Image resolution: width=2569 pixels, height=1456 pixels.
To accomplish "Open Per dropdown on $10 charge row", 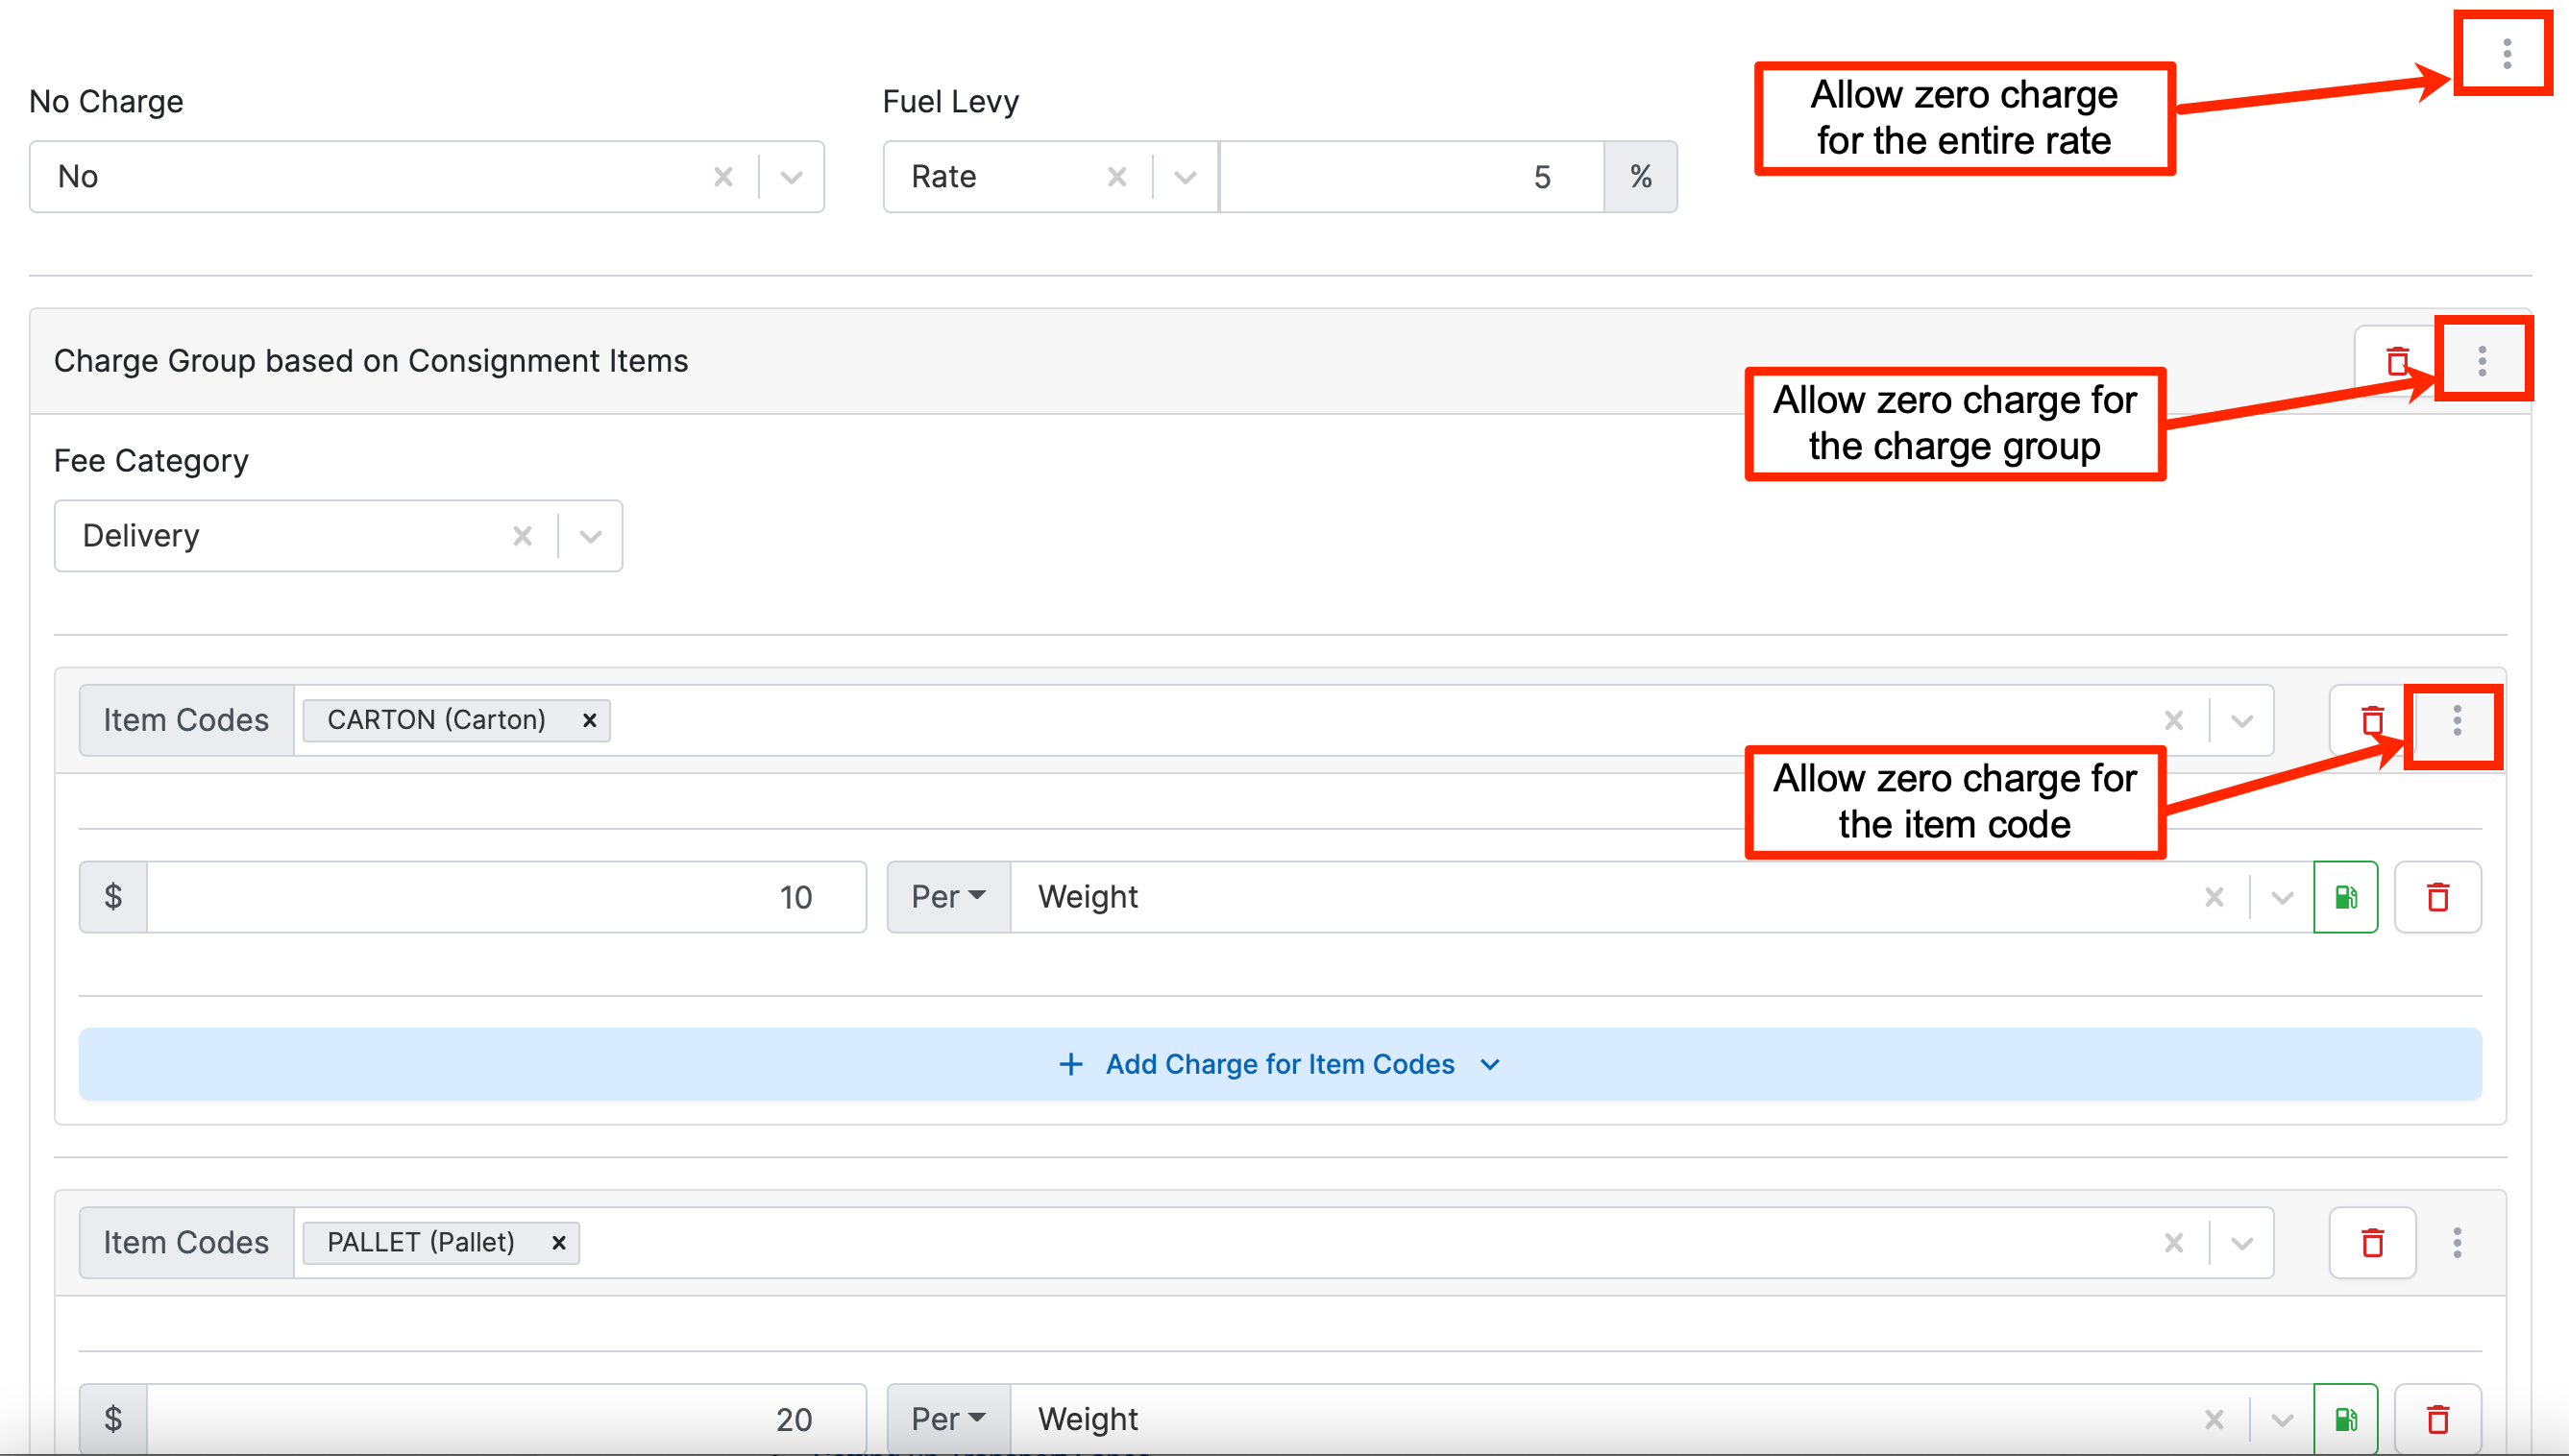I will point(948,897).
